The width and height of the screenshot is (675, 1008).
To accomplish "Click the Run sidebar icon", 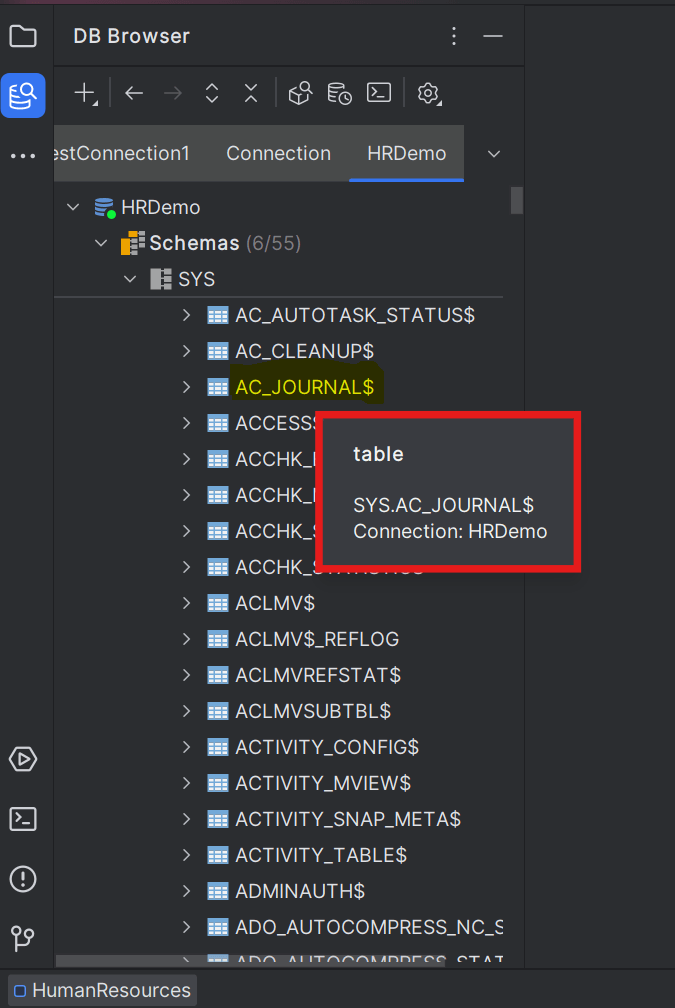I will tap(23, 759).
